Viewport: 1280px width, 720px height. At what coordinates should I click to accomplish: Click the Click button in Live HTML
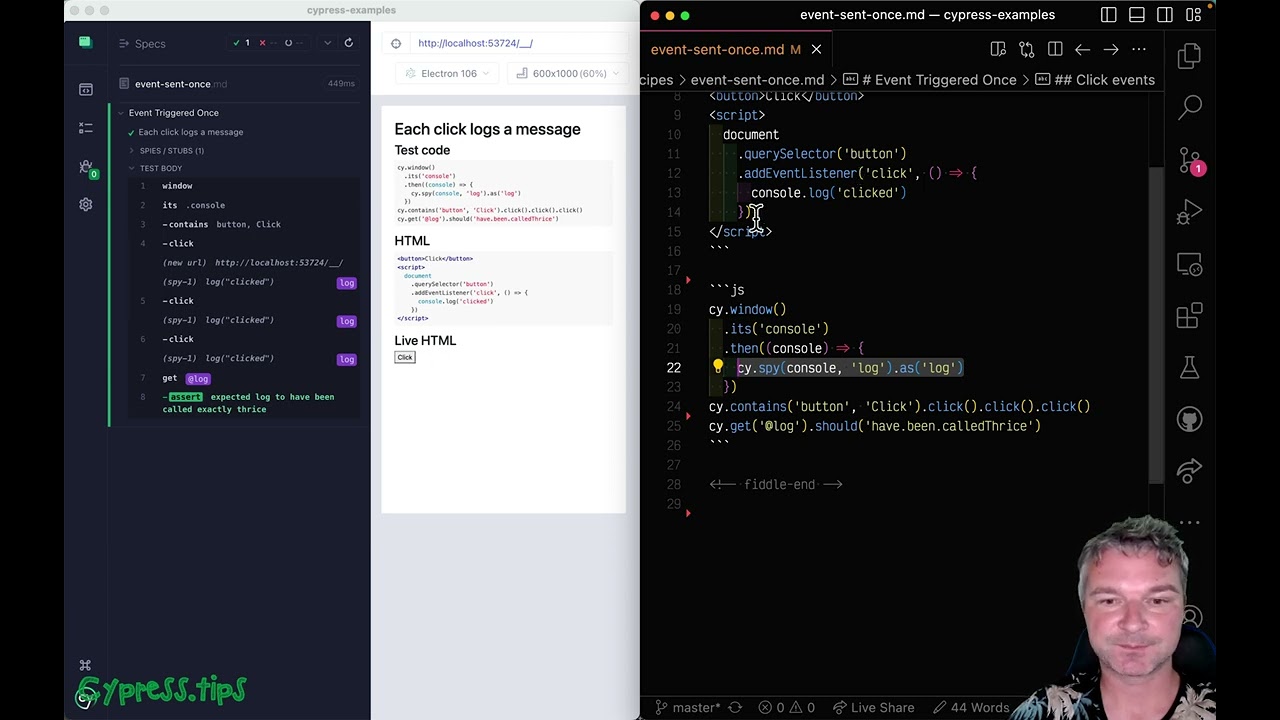(x=405, y=357)
